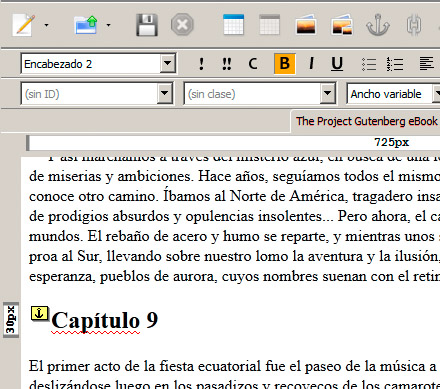Insert a table using the blue table icon

[x=233, y=25]
